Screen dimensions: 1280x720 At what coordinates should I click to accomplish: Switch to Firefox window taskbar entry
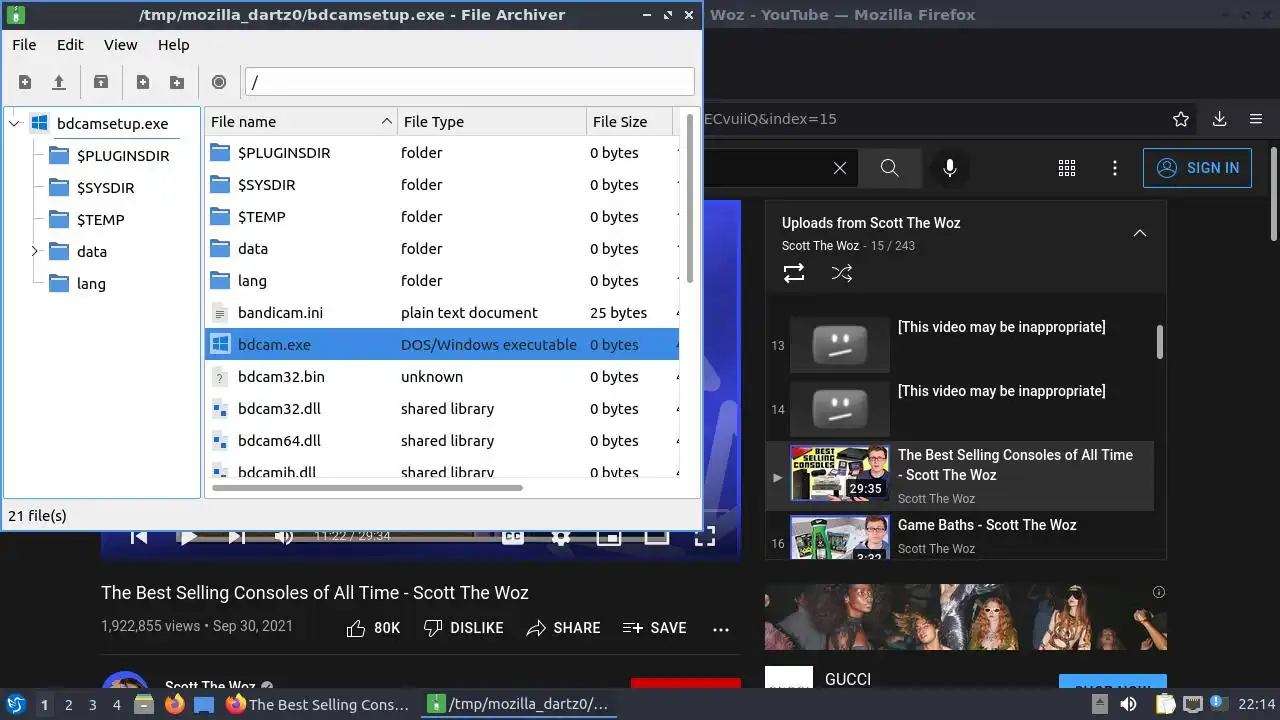click(x=317, y=705)
